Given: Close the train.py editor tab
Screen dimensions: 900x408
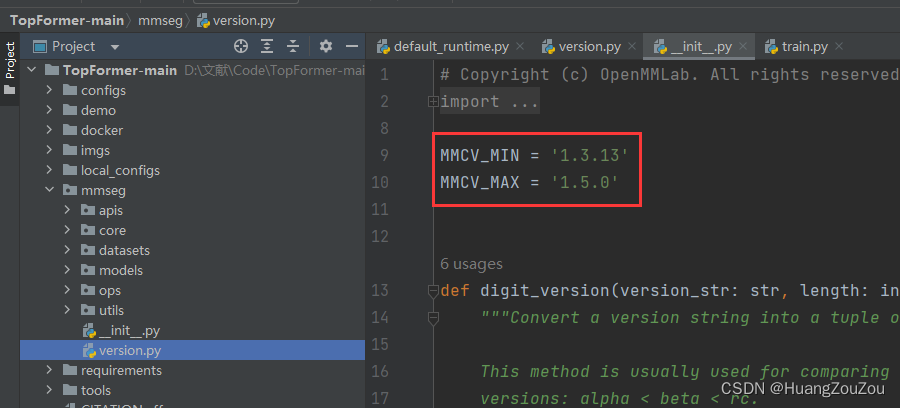Looking at the screenshot, I should pyautogui.click(x=839, y=46).
